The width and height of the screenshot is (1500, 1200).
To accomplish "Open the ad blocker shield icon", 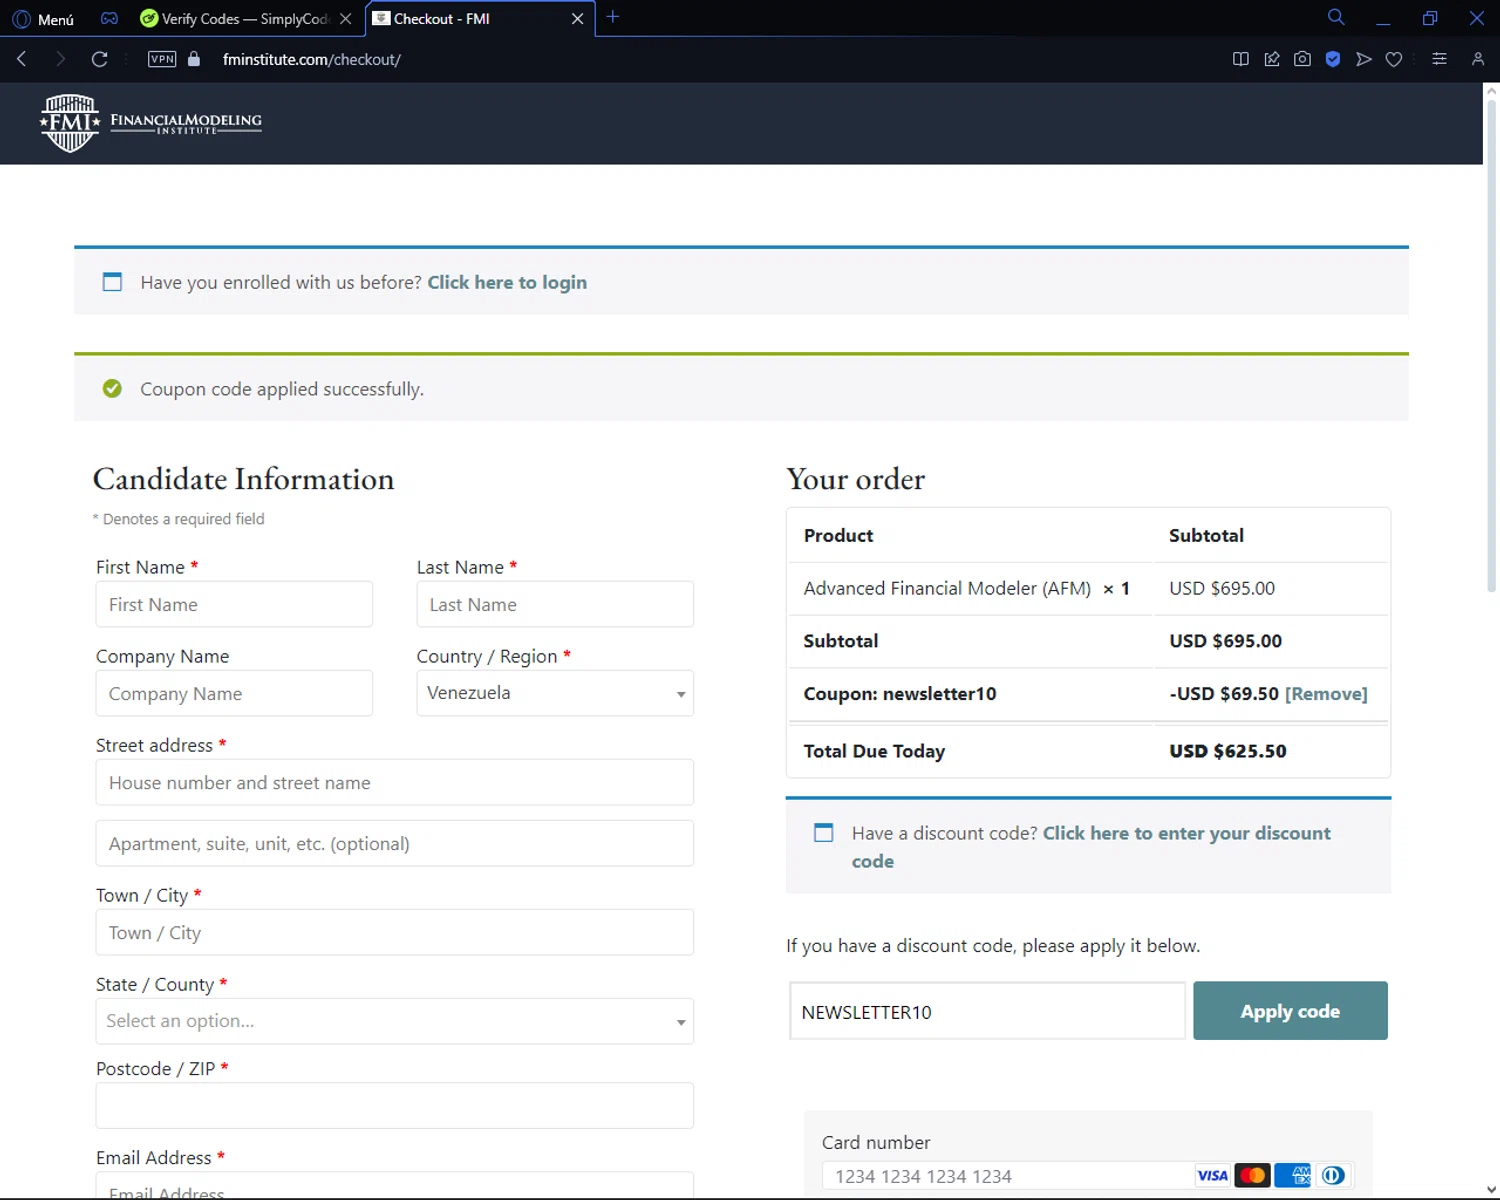I will (x=1333, y=59).
